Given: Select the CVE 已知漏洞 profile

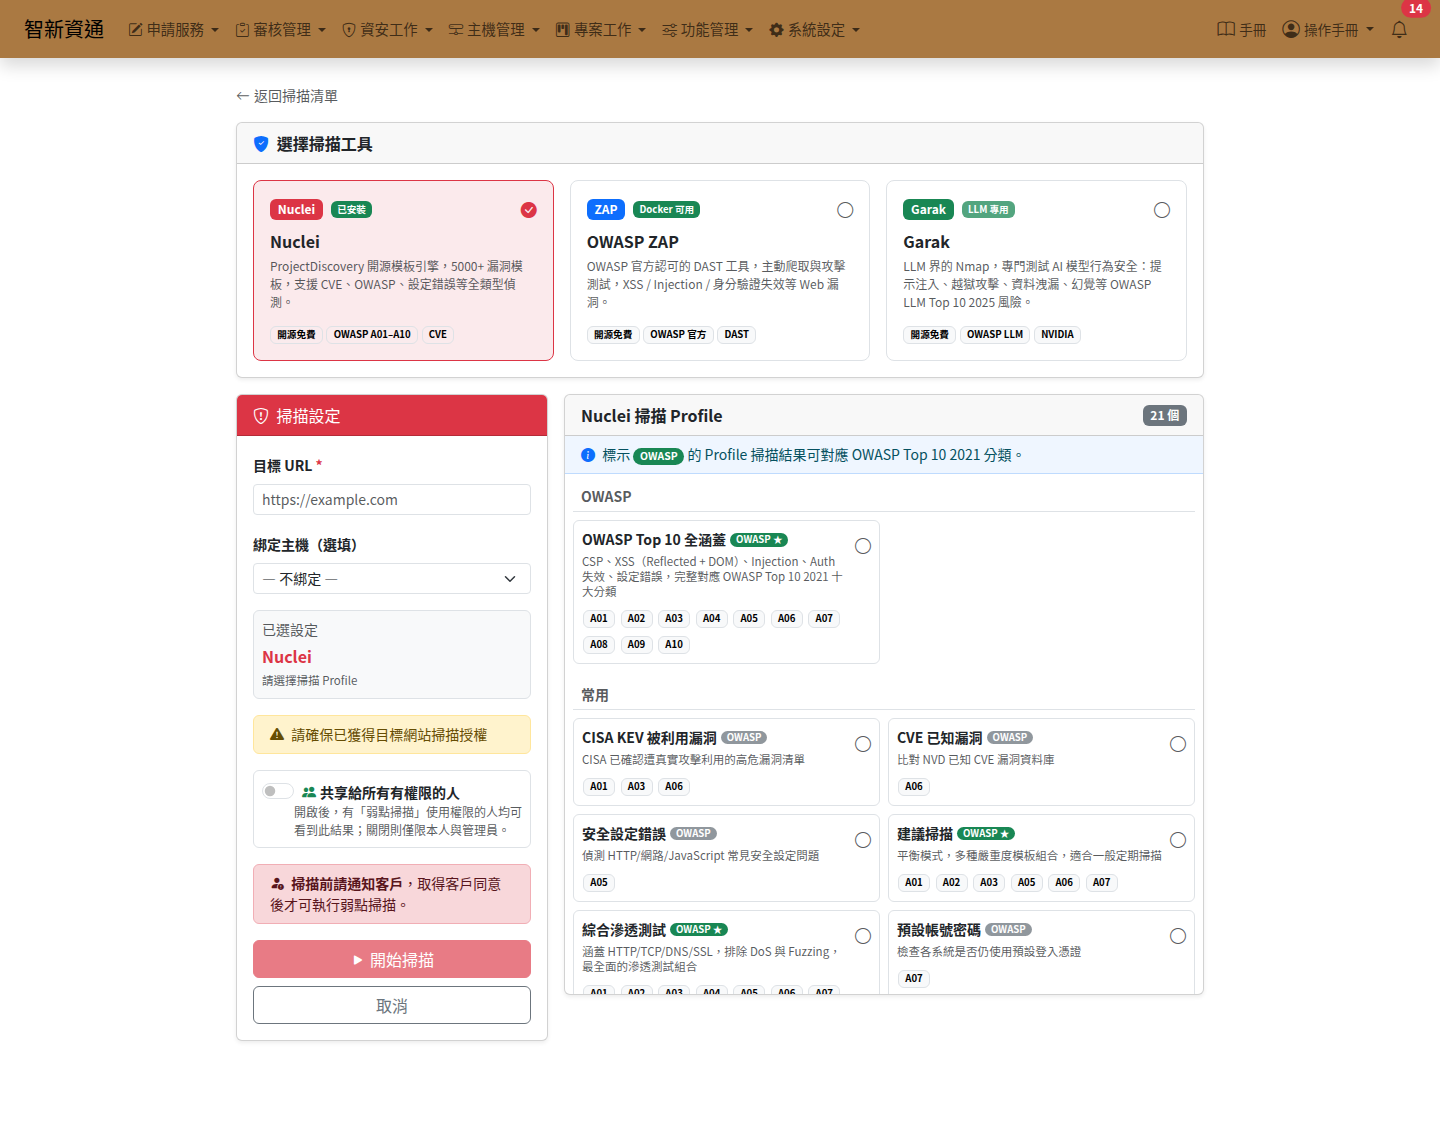Looking at the screenshot, I should coord(1178,744).
